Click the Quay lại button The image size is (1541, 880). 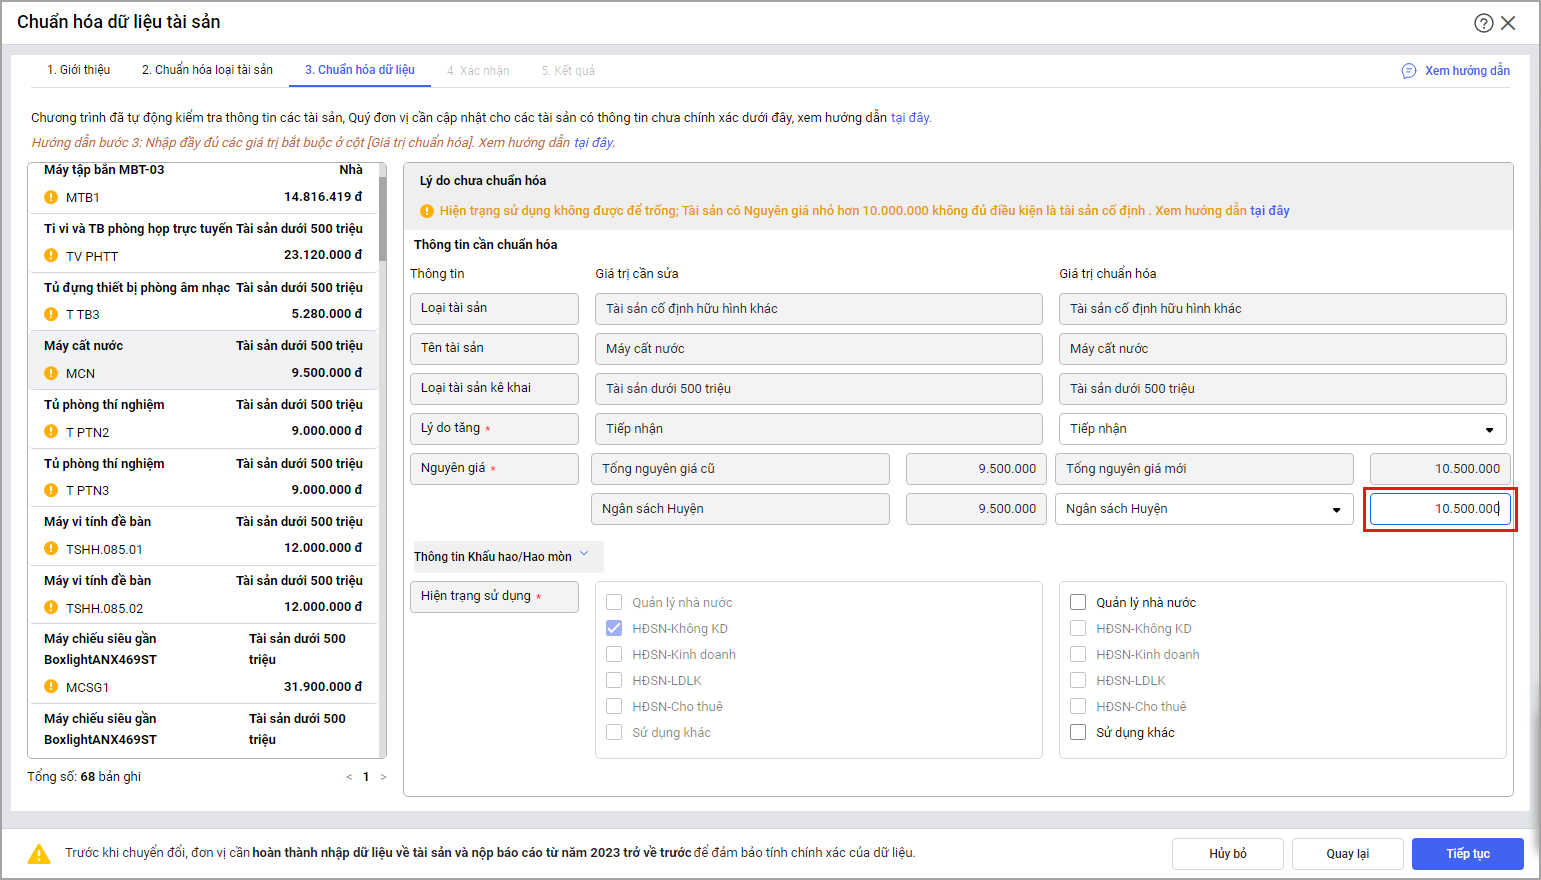pyautogui.click(x=1347, y=853)
